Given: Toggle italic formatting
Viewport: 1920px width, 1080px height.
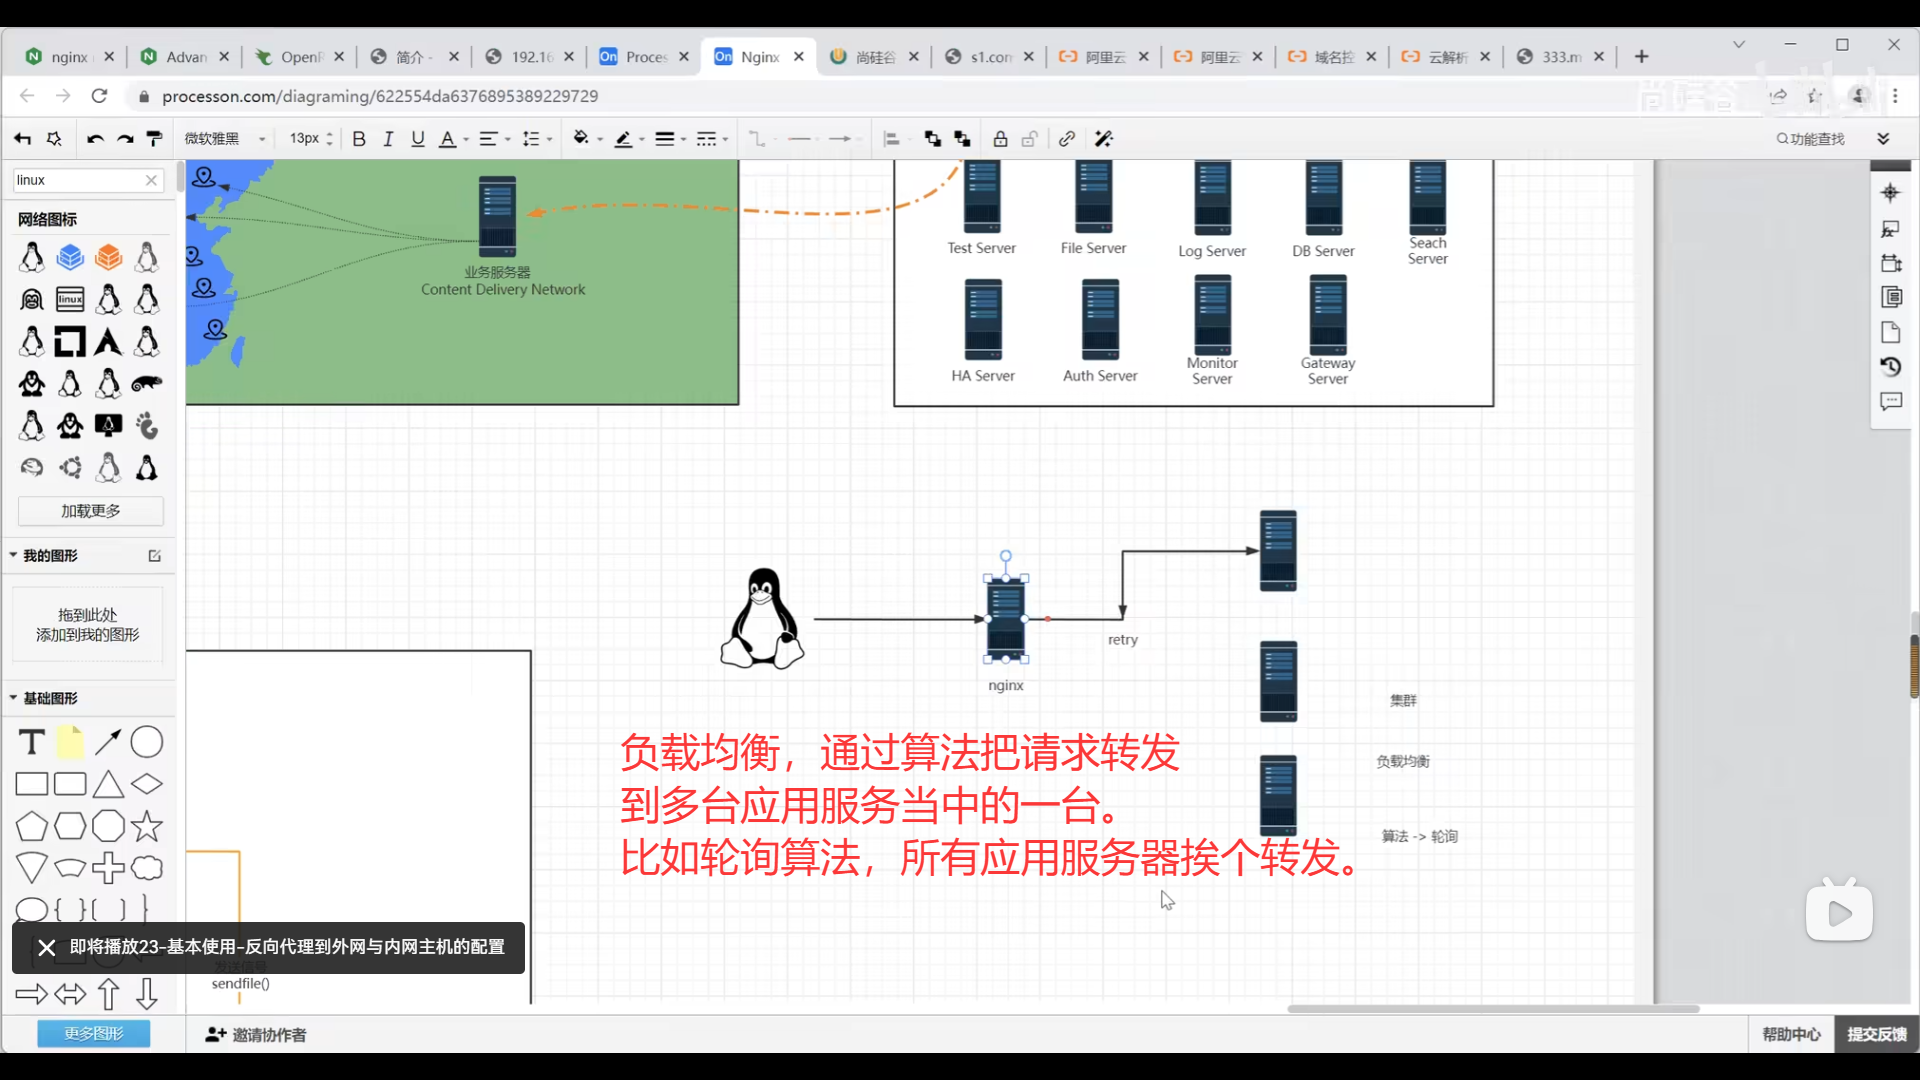Looking at the screenshot, I should pos(388,139).
